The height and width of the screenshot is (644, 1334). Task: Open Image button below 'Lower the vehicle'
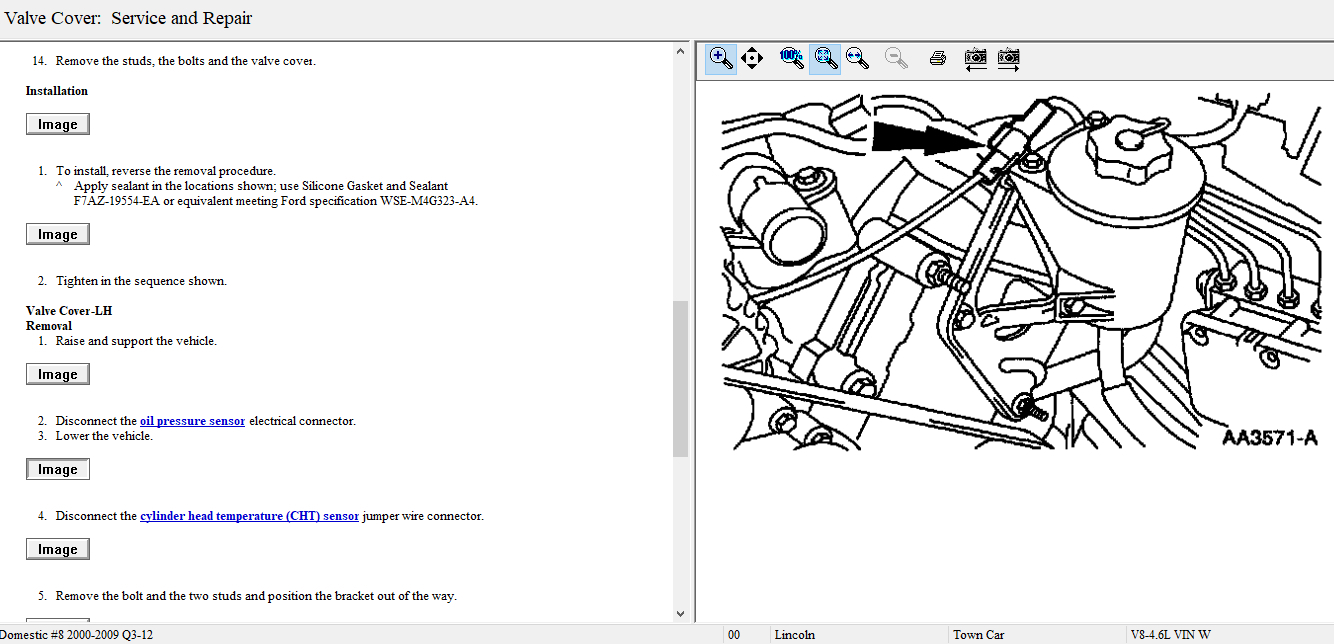tap(58, 469)
